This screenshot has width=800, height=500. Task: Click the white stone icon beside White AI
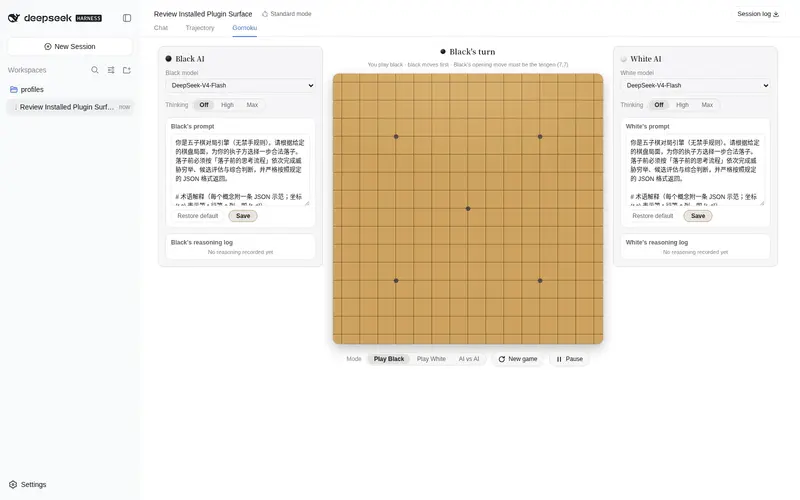pos(623,59)
